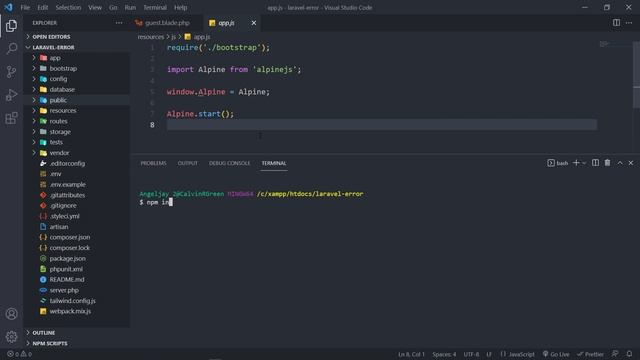This screenshot has width=640, height=360.
Task: Open the Selection menu
Action: point(68,7)
